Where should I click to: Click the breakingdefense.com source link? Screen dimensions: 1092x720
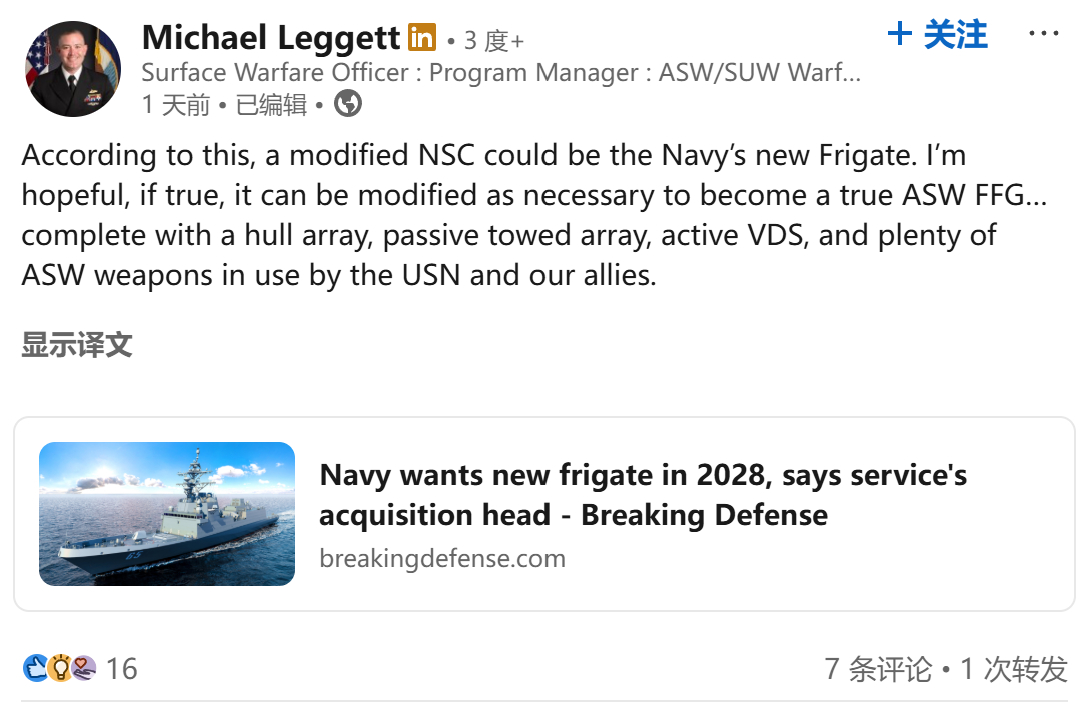[442, 558]
